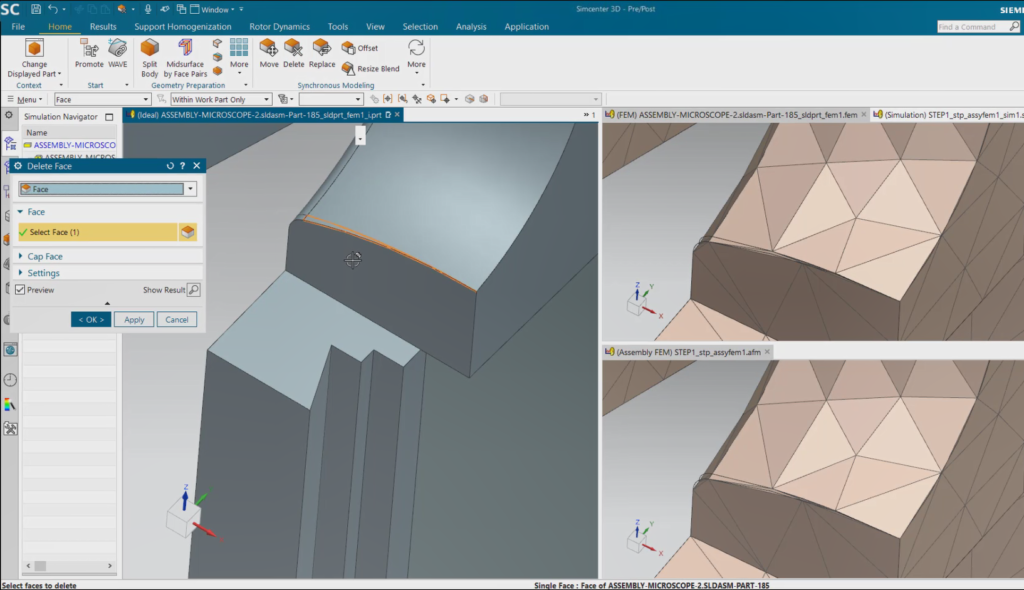Click OK in the Delete Face dialog
This screenshot has width=1024, height=590.
(x=91, y=319)
